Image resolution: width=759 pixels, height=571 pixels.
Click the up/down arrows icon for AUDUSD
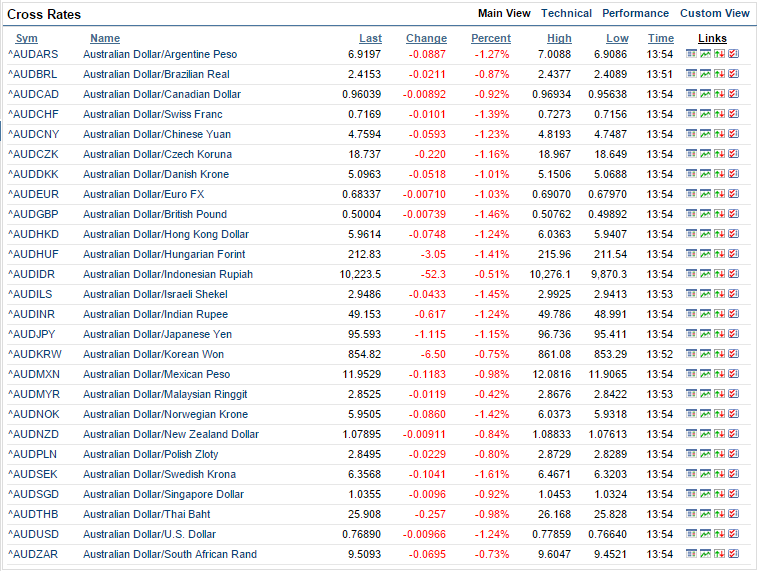(x=719, y=534)
